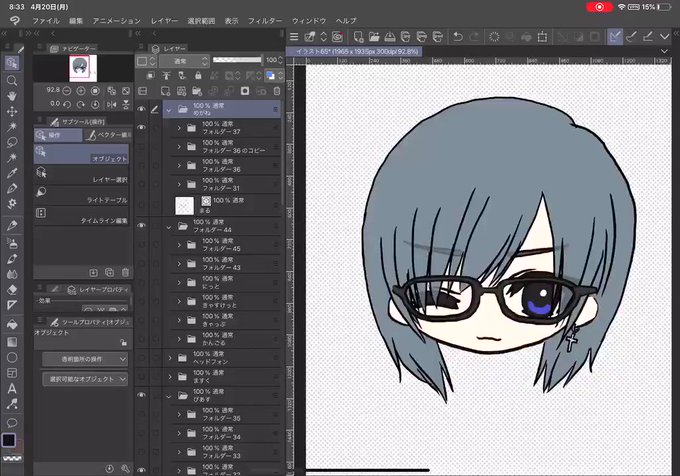Open the 編集 menu

[x=76, y=21]
